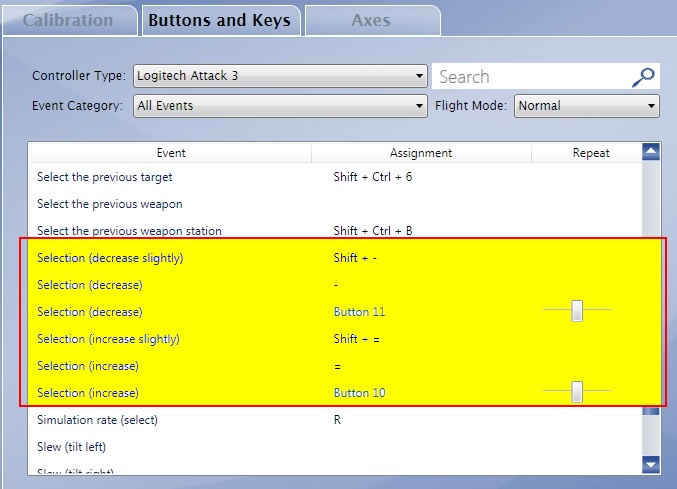Expand the Controller Type dropdown
Image resolution: width=677 pixels, height=489 pixels.
[x=280, y=76]
